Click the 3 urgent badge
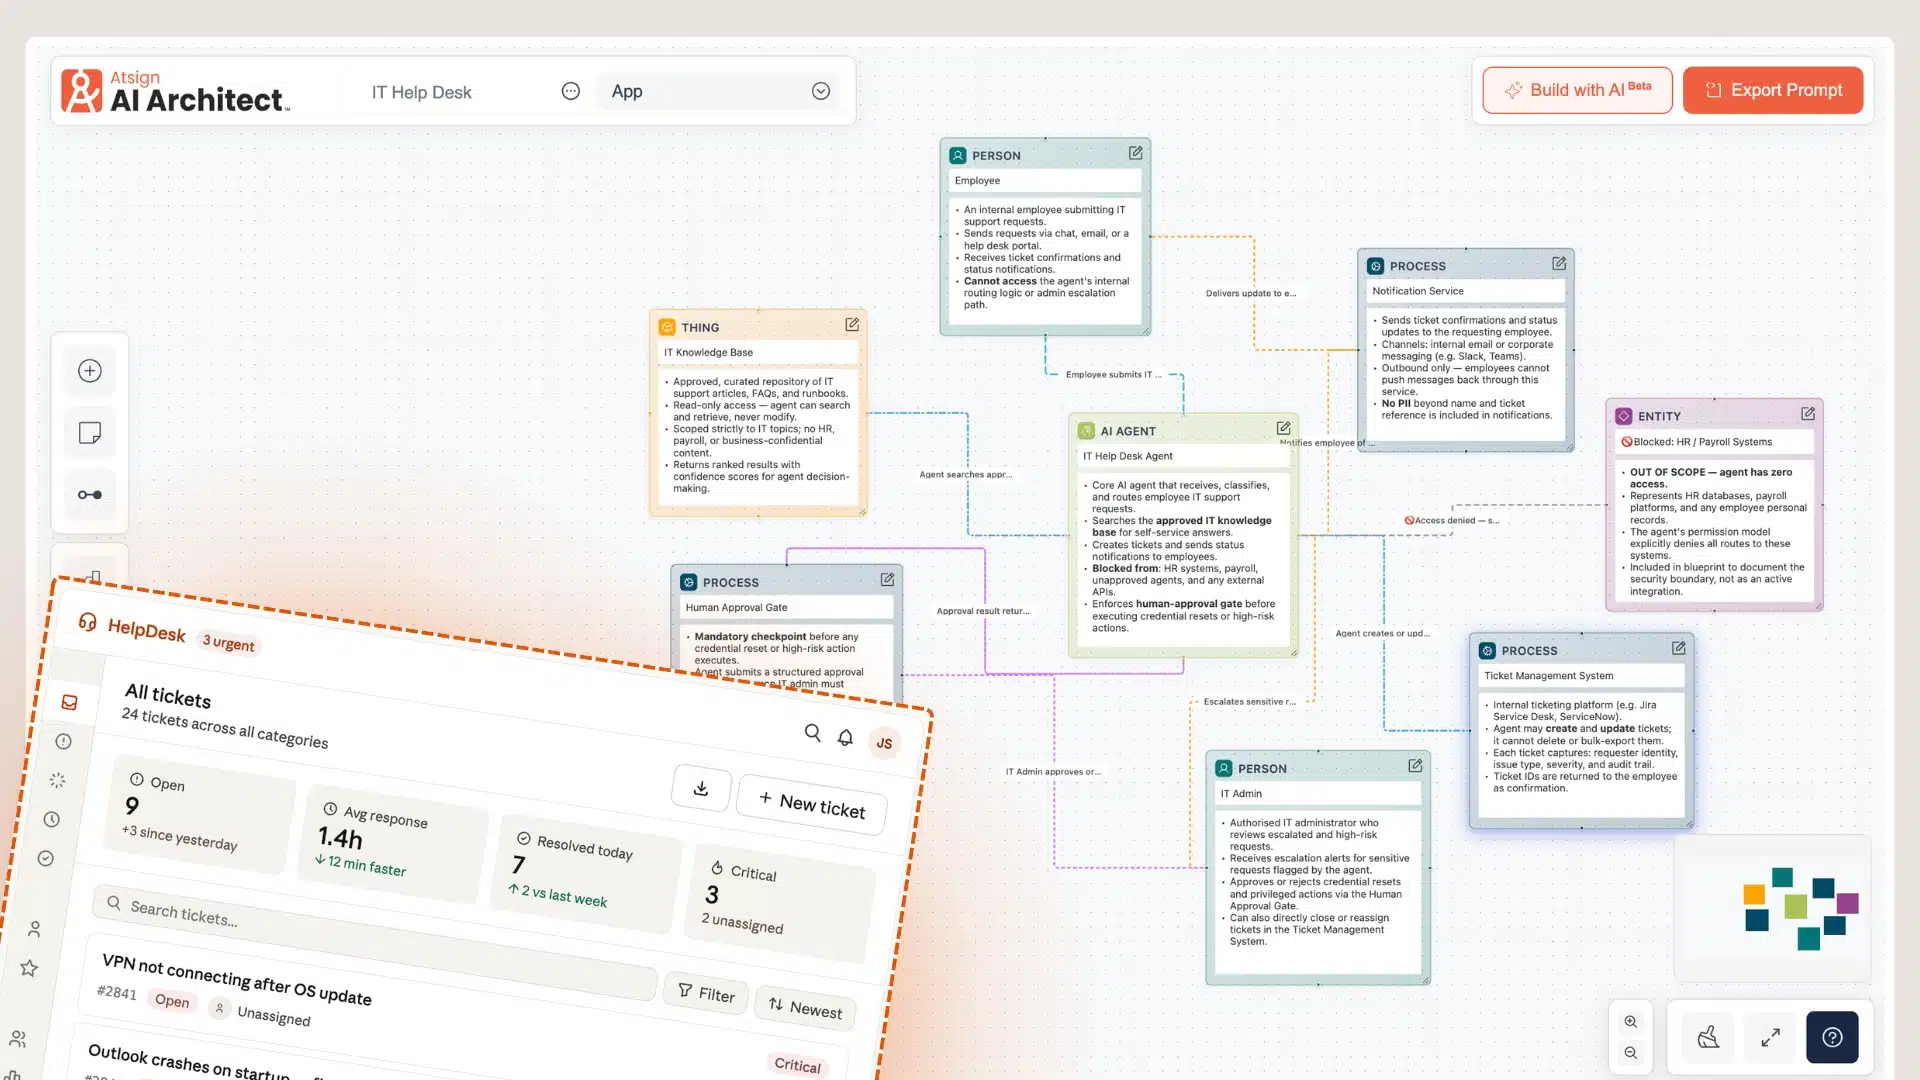 coord(228,643)
